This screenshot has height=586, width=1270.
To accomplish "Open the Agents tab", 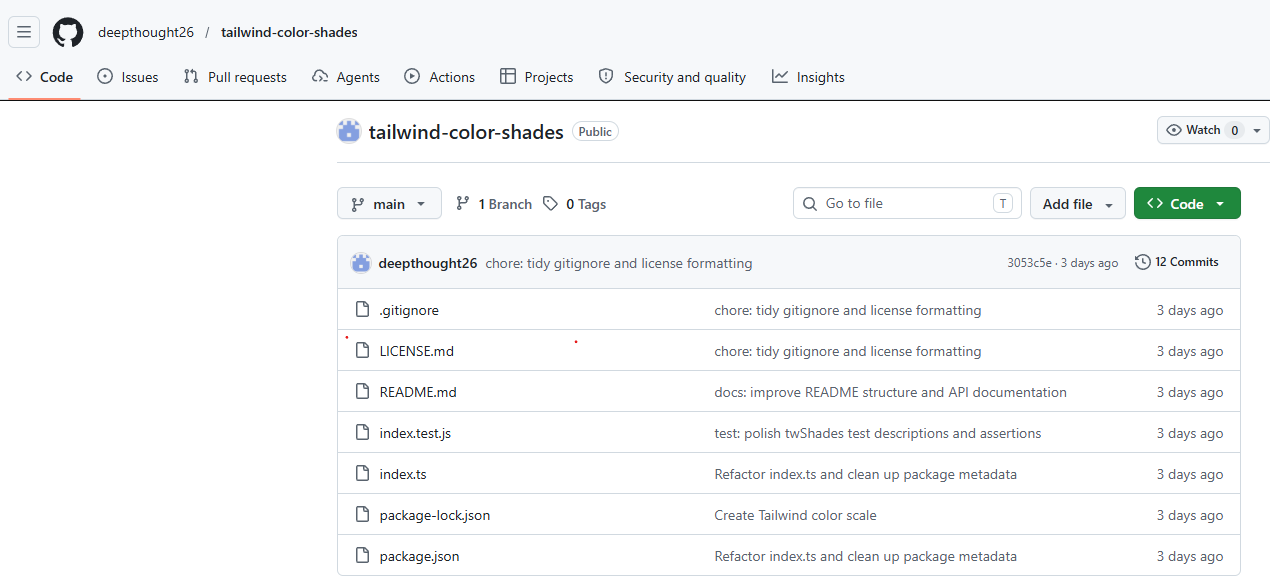I will pos(346,77).
